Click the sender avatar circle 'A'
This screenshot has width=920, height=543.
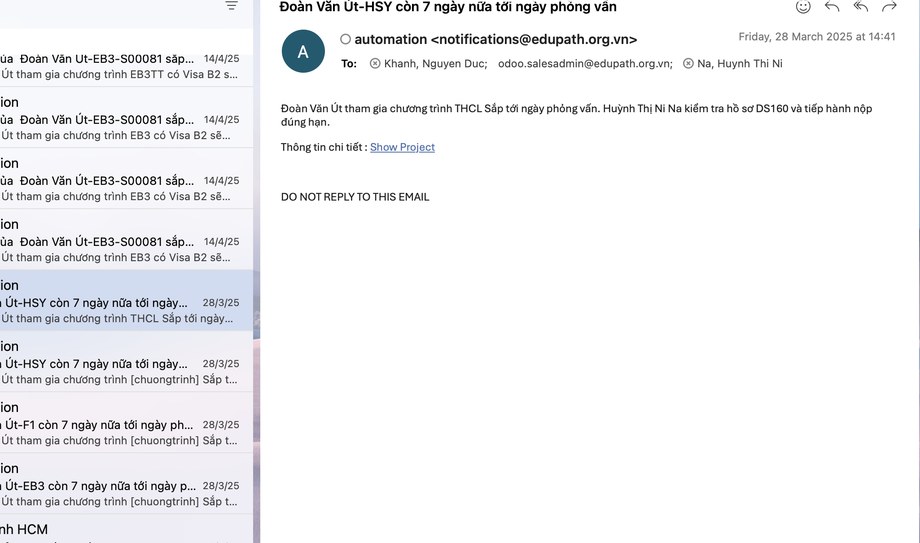click(303, 51)
